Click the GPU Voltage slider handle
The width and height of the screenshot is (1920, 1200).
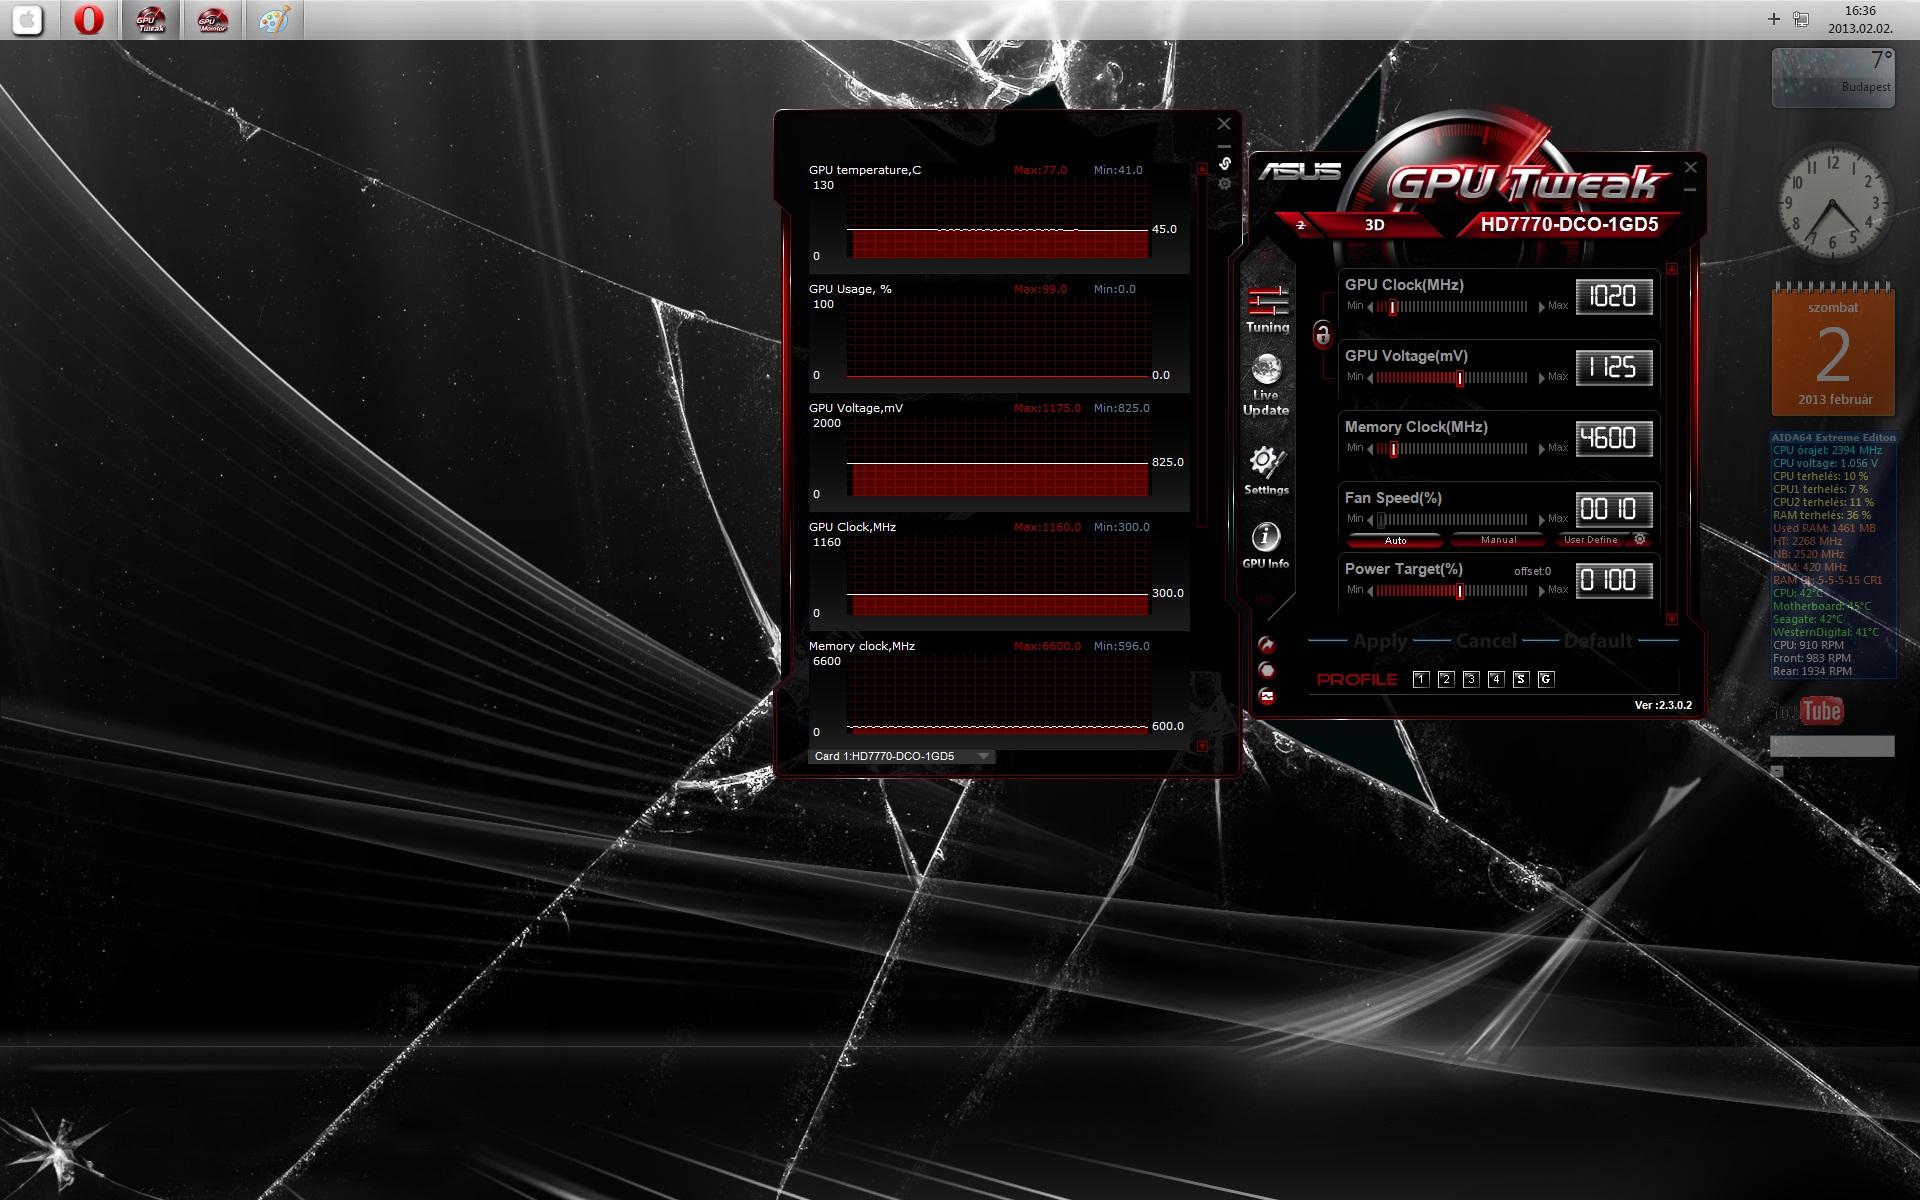click(x=1460, y=378)
